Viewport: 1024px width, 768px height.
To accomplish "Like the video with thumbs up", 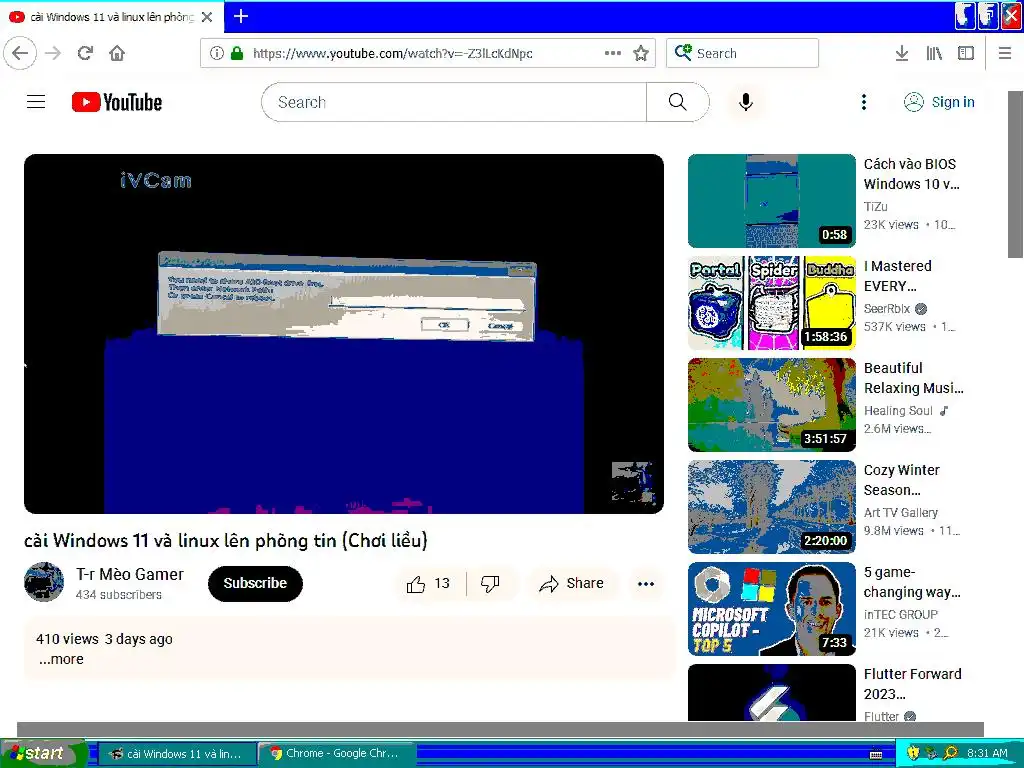I will pos(428,583).
